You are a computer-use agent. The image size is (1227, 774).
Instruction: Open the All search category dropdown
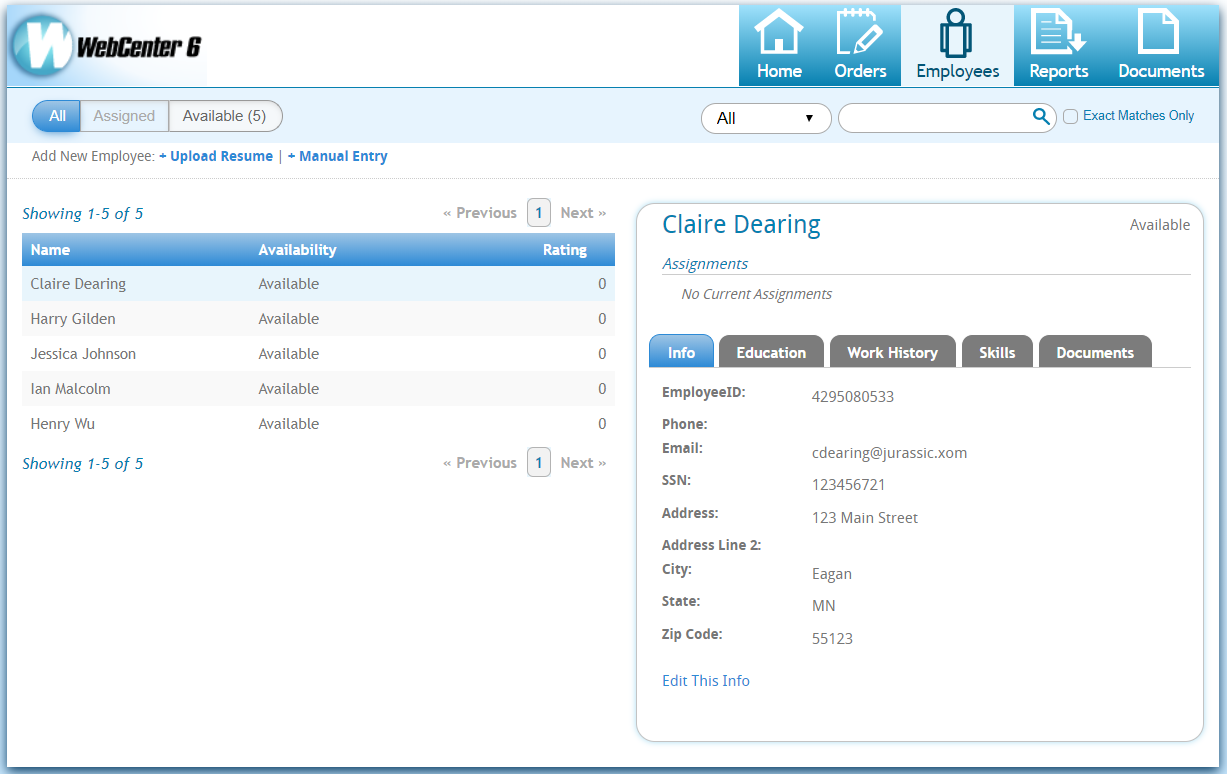click(x=766, y=118)
